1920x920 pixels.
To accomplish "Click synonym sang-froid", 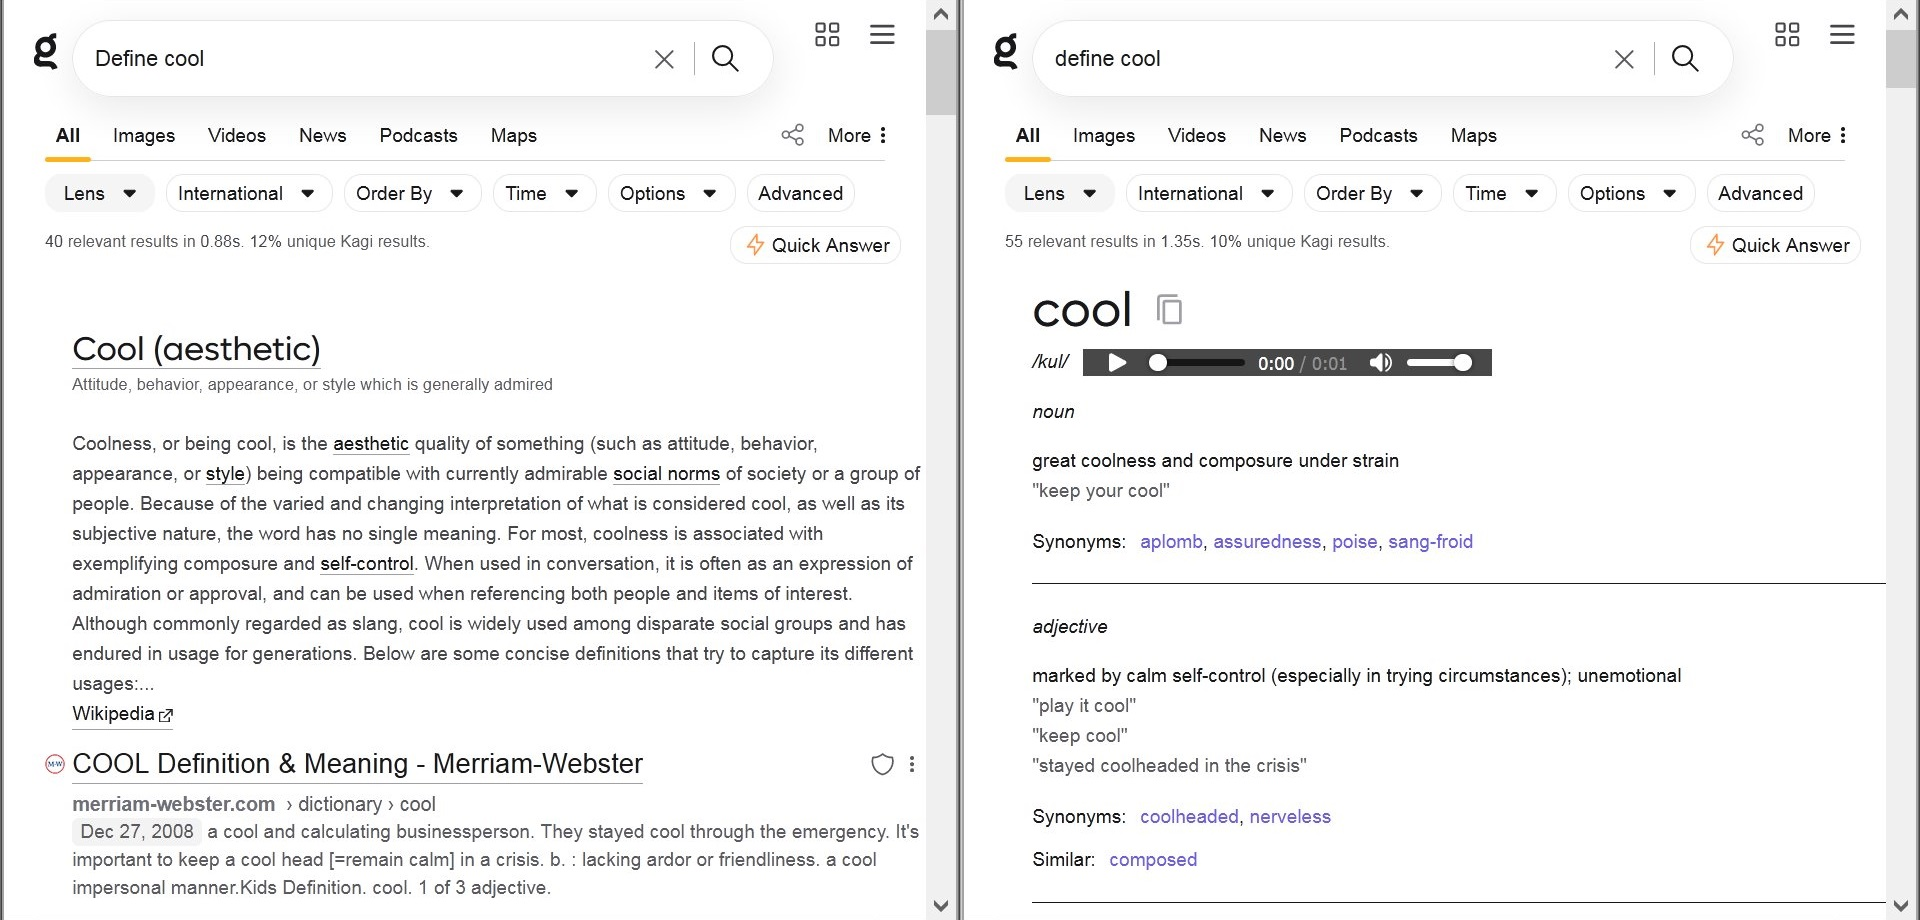I will pyautogui.click(x=1430, y=541).
